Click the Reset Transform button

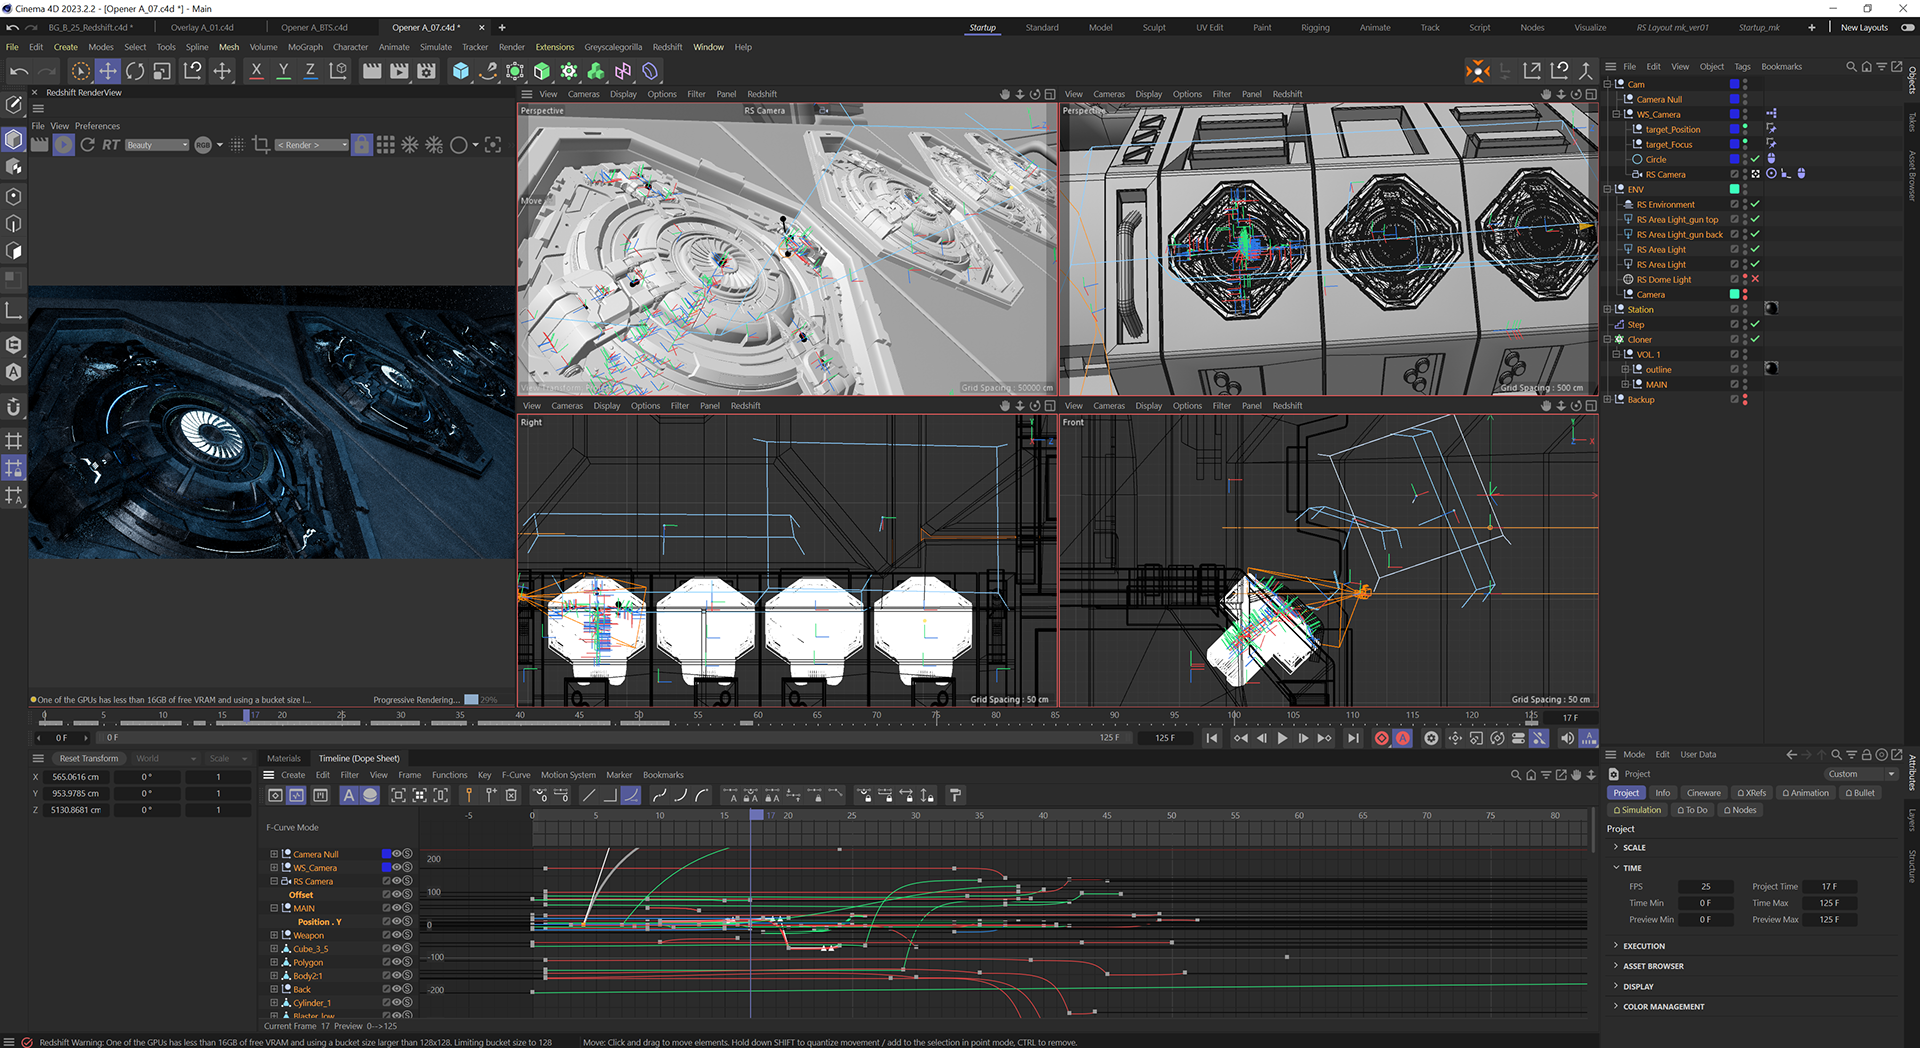point(88,758)
